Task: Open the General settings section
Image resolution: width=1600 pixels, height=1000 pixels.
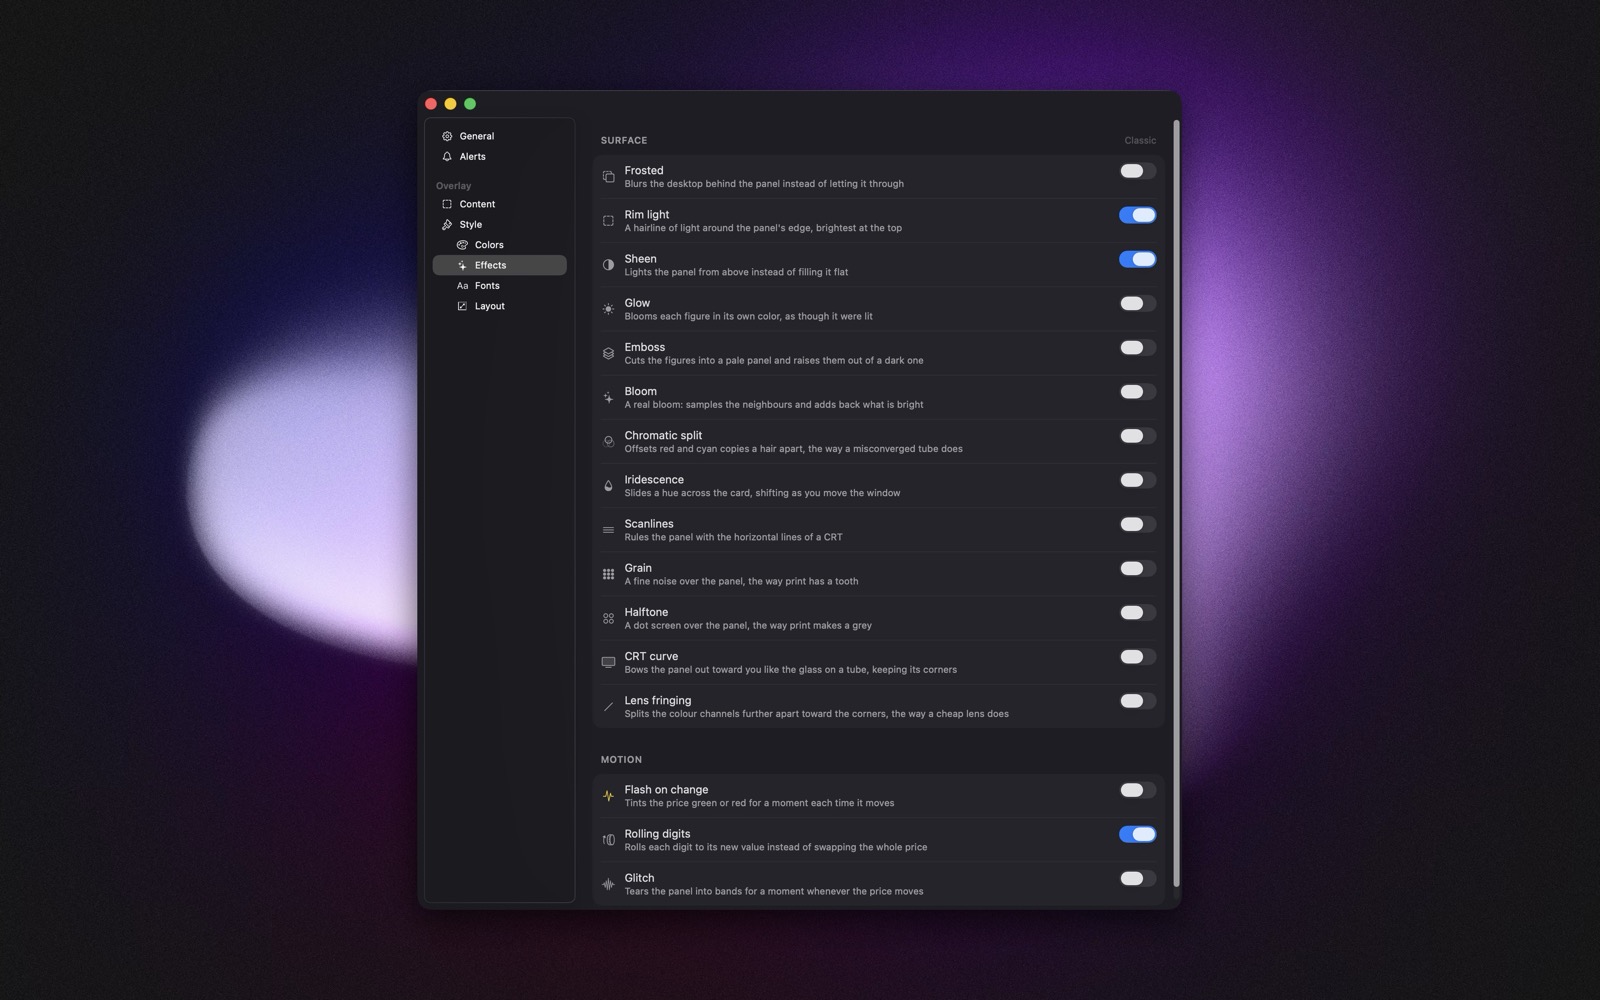Action: (x=499, y=136)
